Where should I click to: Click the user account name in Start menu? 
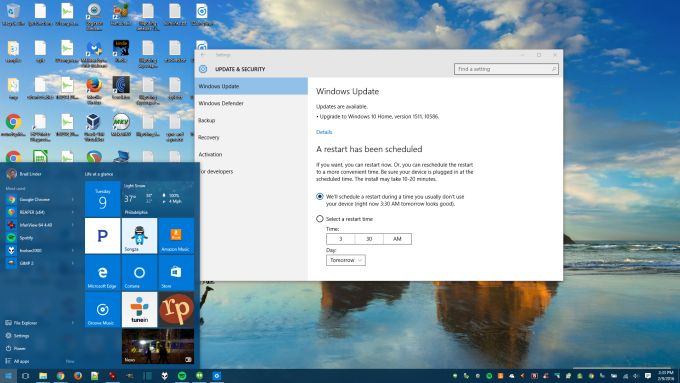point(30,174)
